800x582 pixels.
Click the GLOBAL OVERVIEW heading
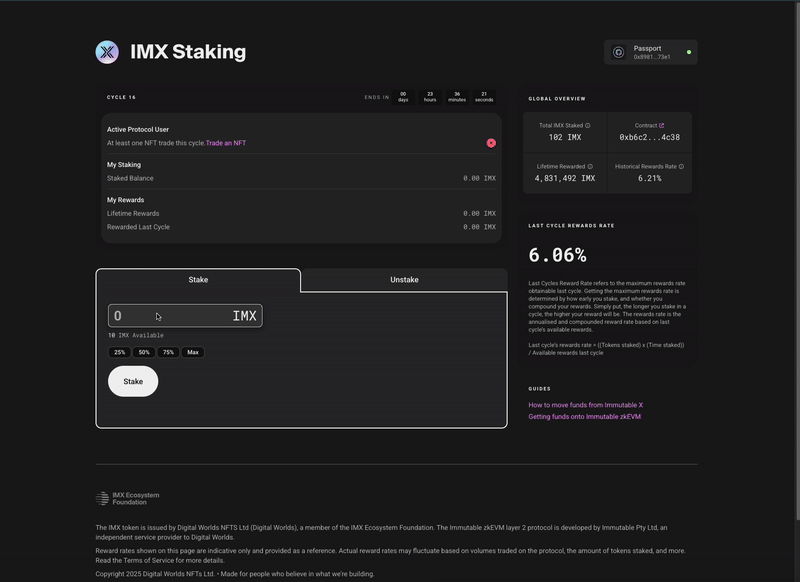pyautogui.click(x=557, y=99)
